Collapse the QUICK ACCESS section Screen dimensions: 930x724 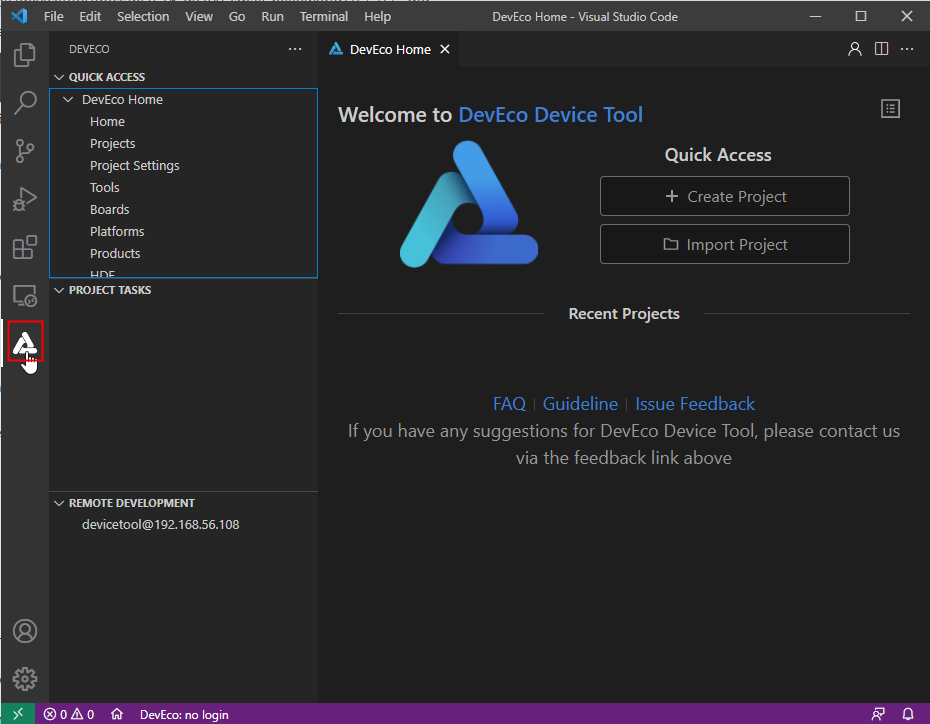pos(59,77)
